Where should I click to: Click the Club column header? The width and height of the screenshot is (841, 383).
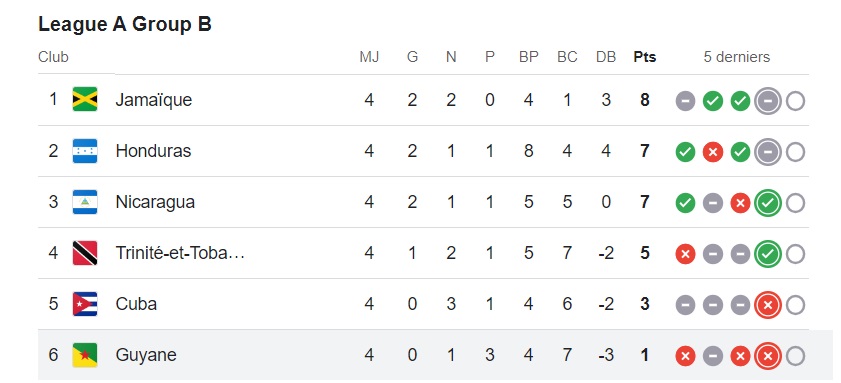click(53, 57)
